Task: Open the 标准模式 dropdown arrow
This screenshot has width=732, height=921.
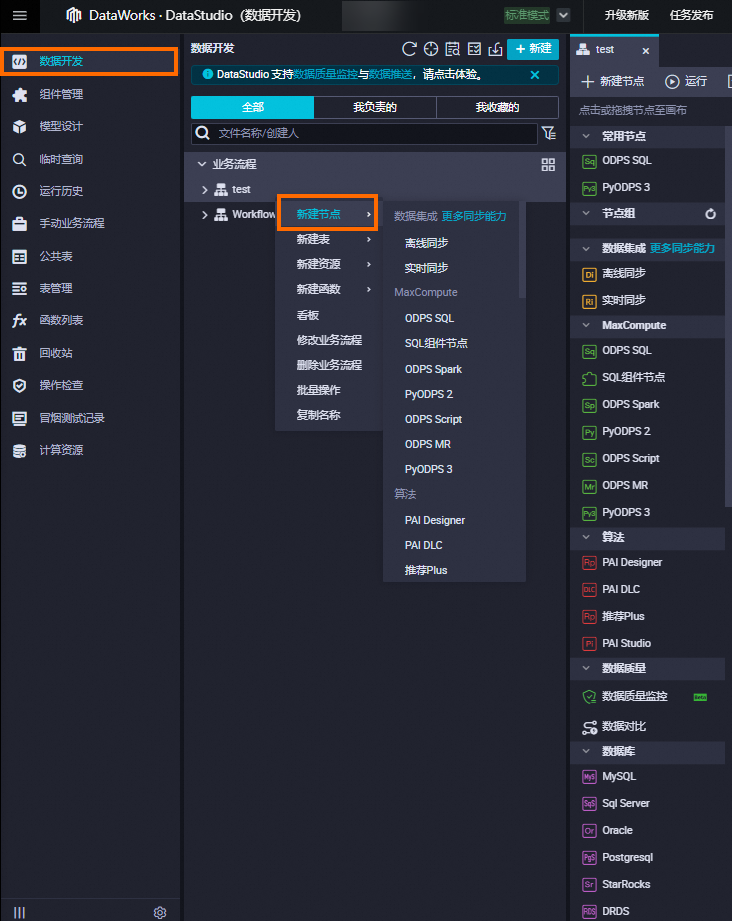Action: (563, 15)
